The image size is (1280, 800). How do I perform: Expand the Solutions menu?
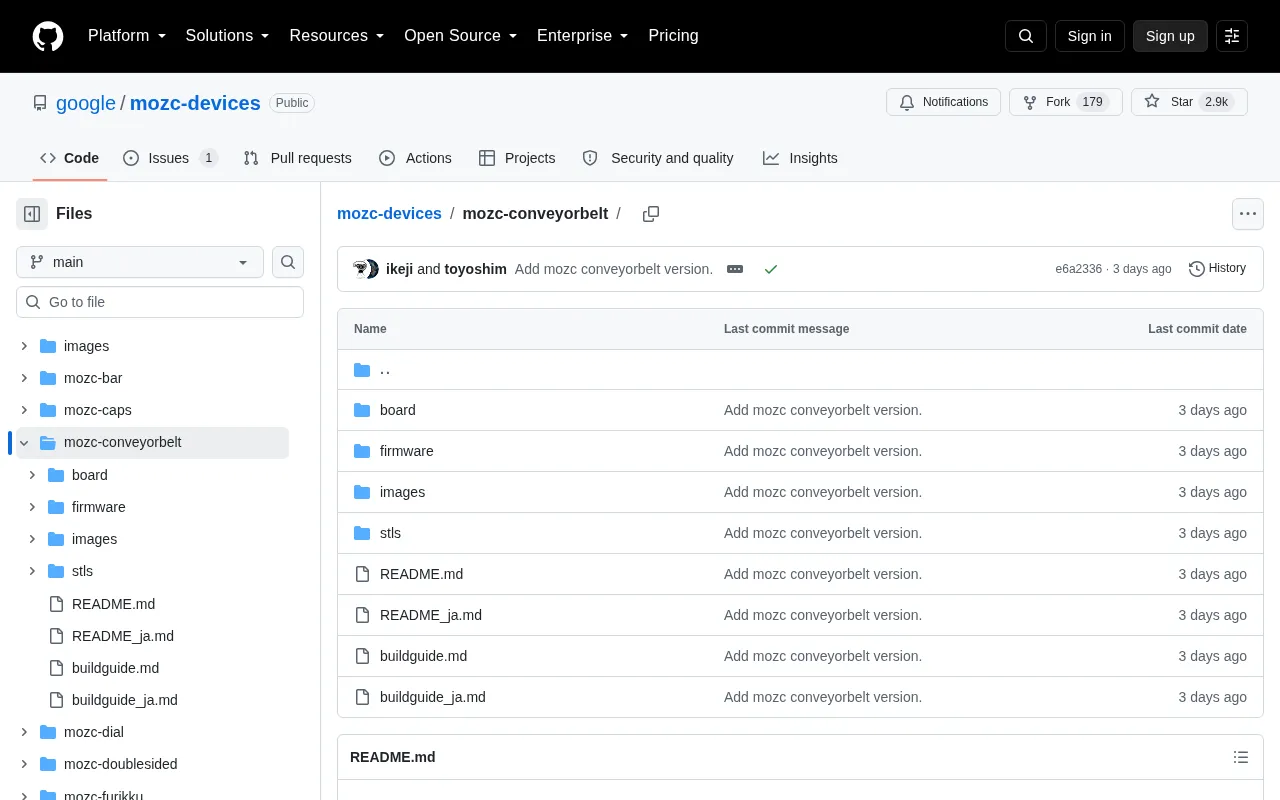click(x=228, y=36)
